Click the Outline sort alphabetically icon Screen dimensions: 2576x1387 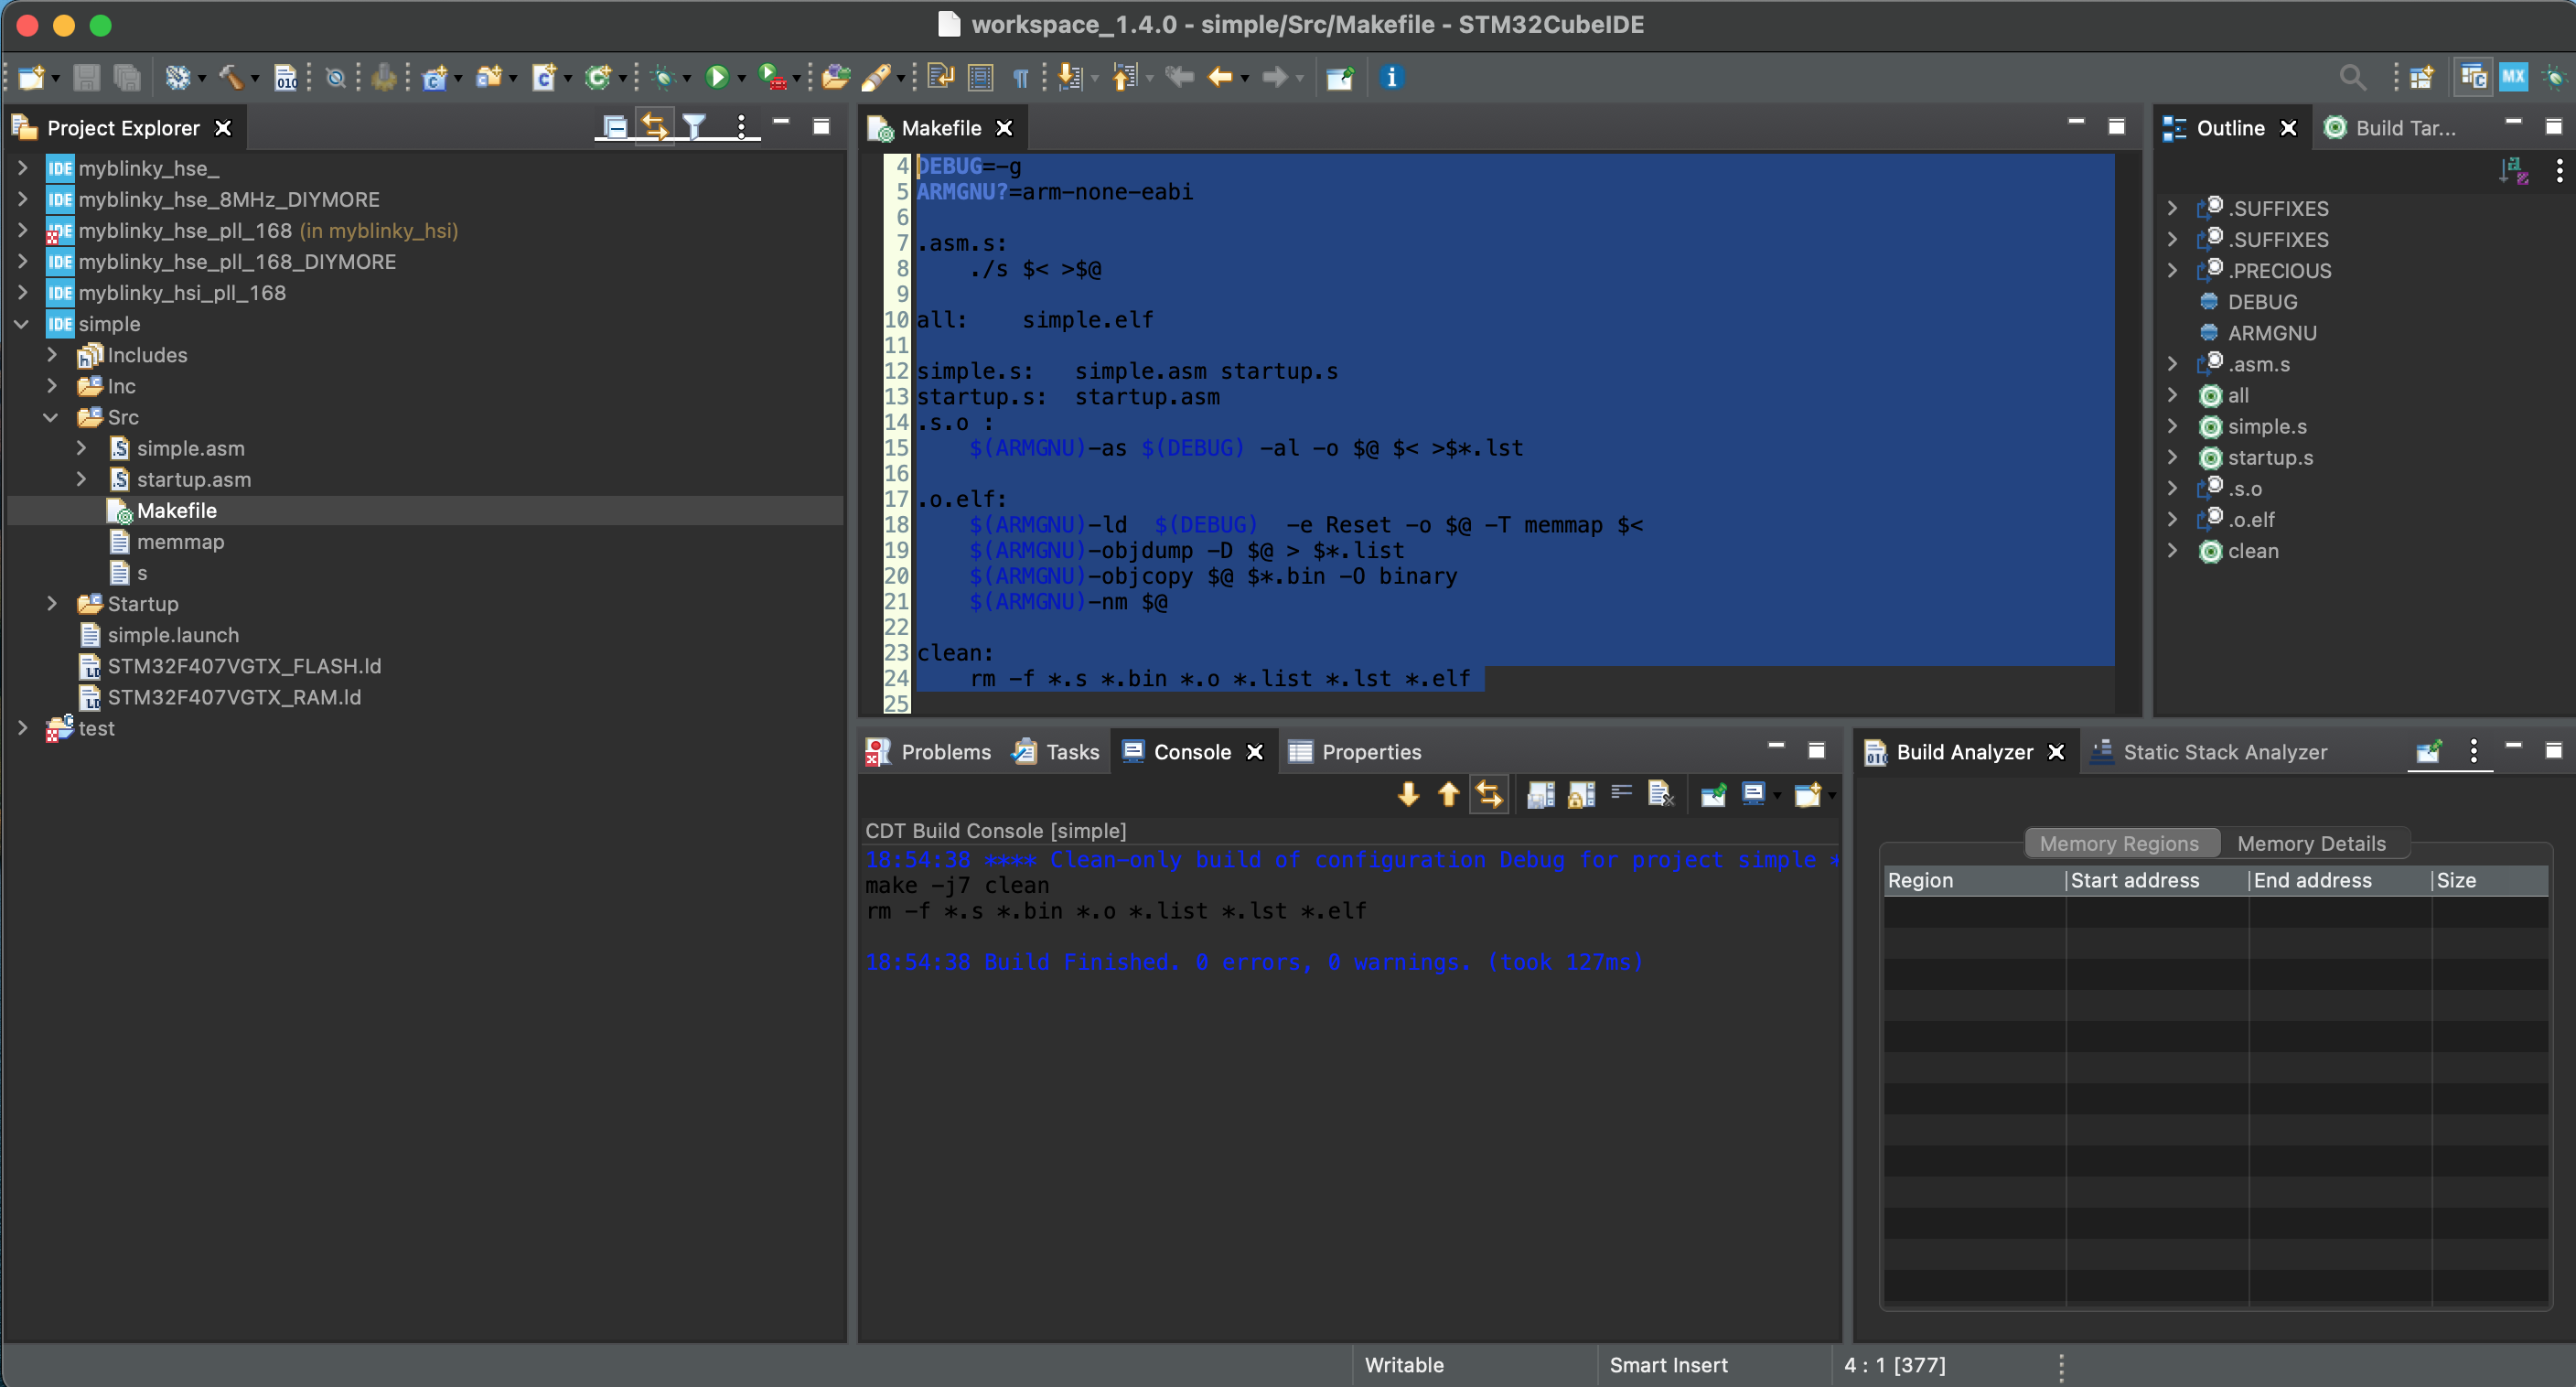tap(2514, 171)
